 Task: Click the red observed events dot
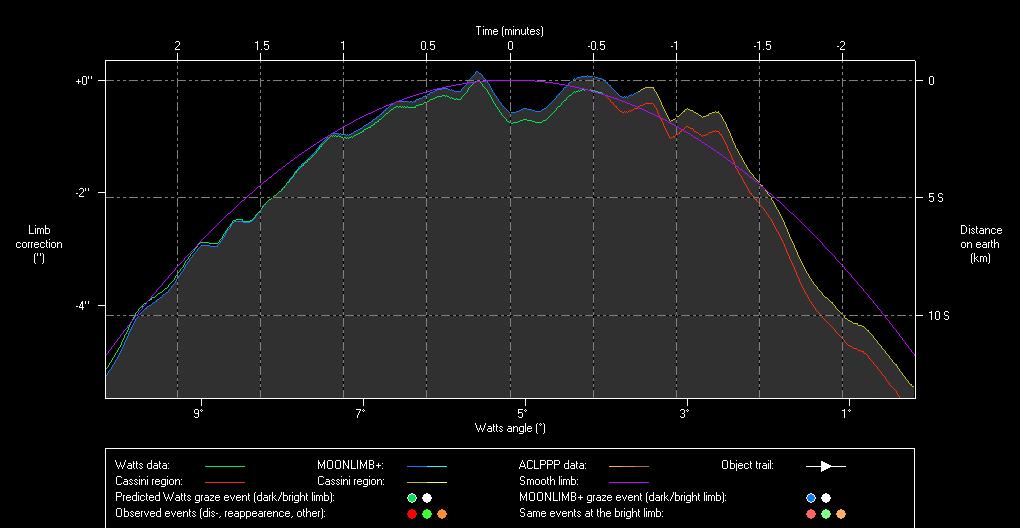[412, 514]
